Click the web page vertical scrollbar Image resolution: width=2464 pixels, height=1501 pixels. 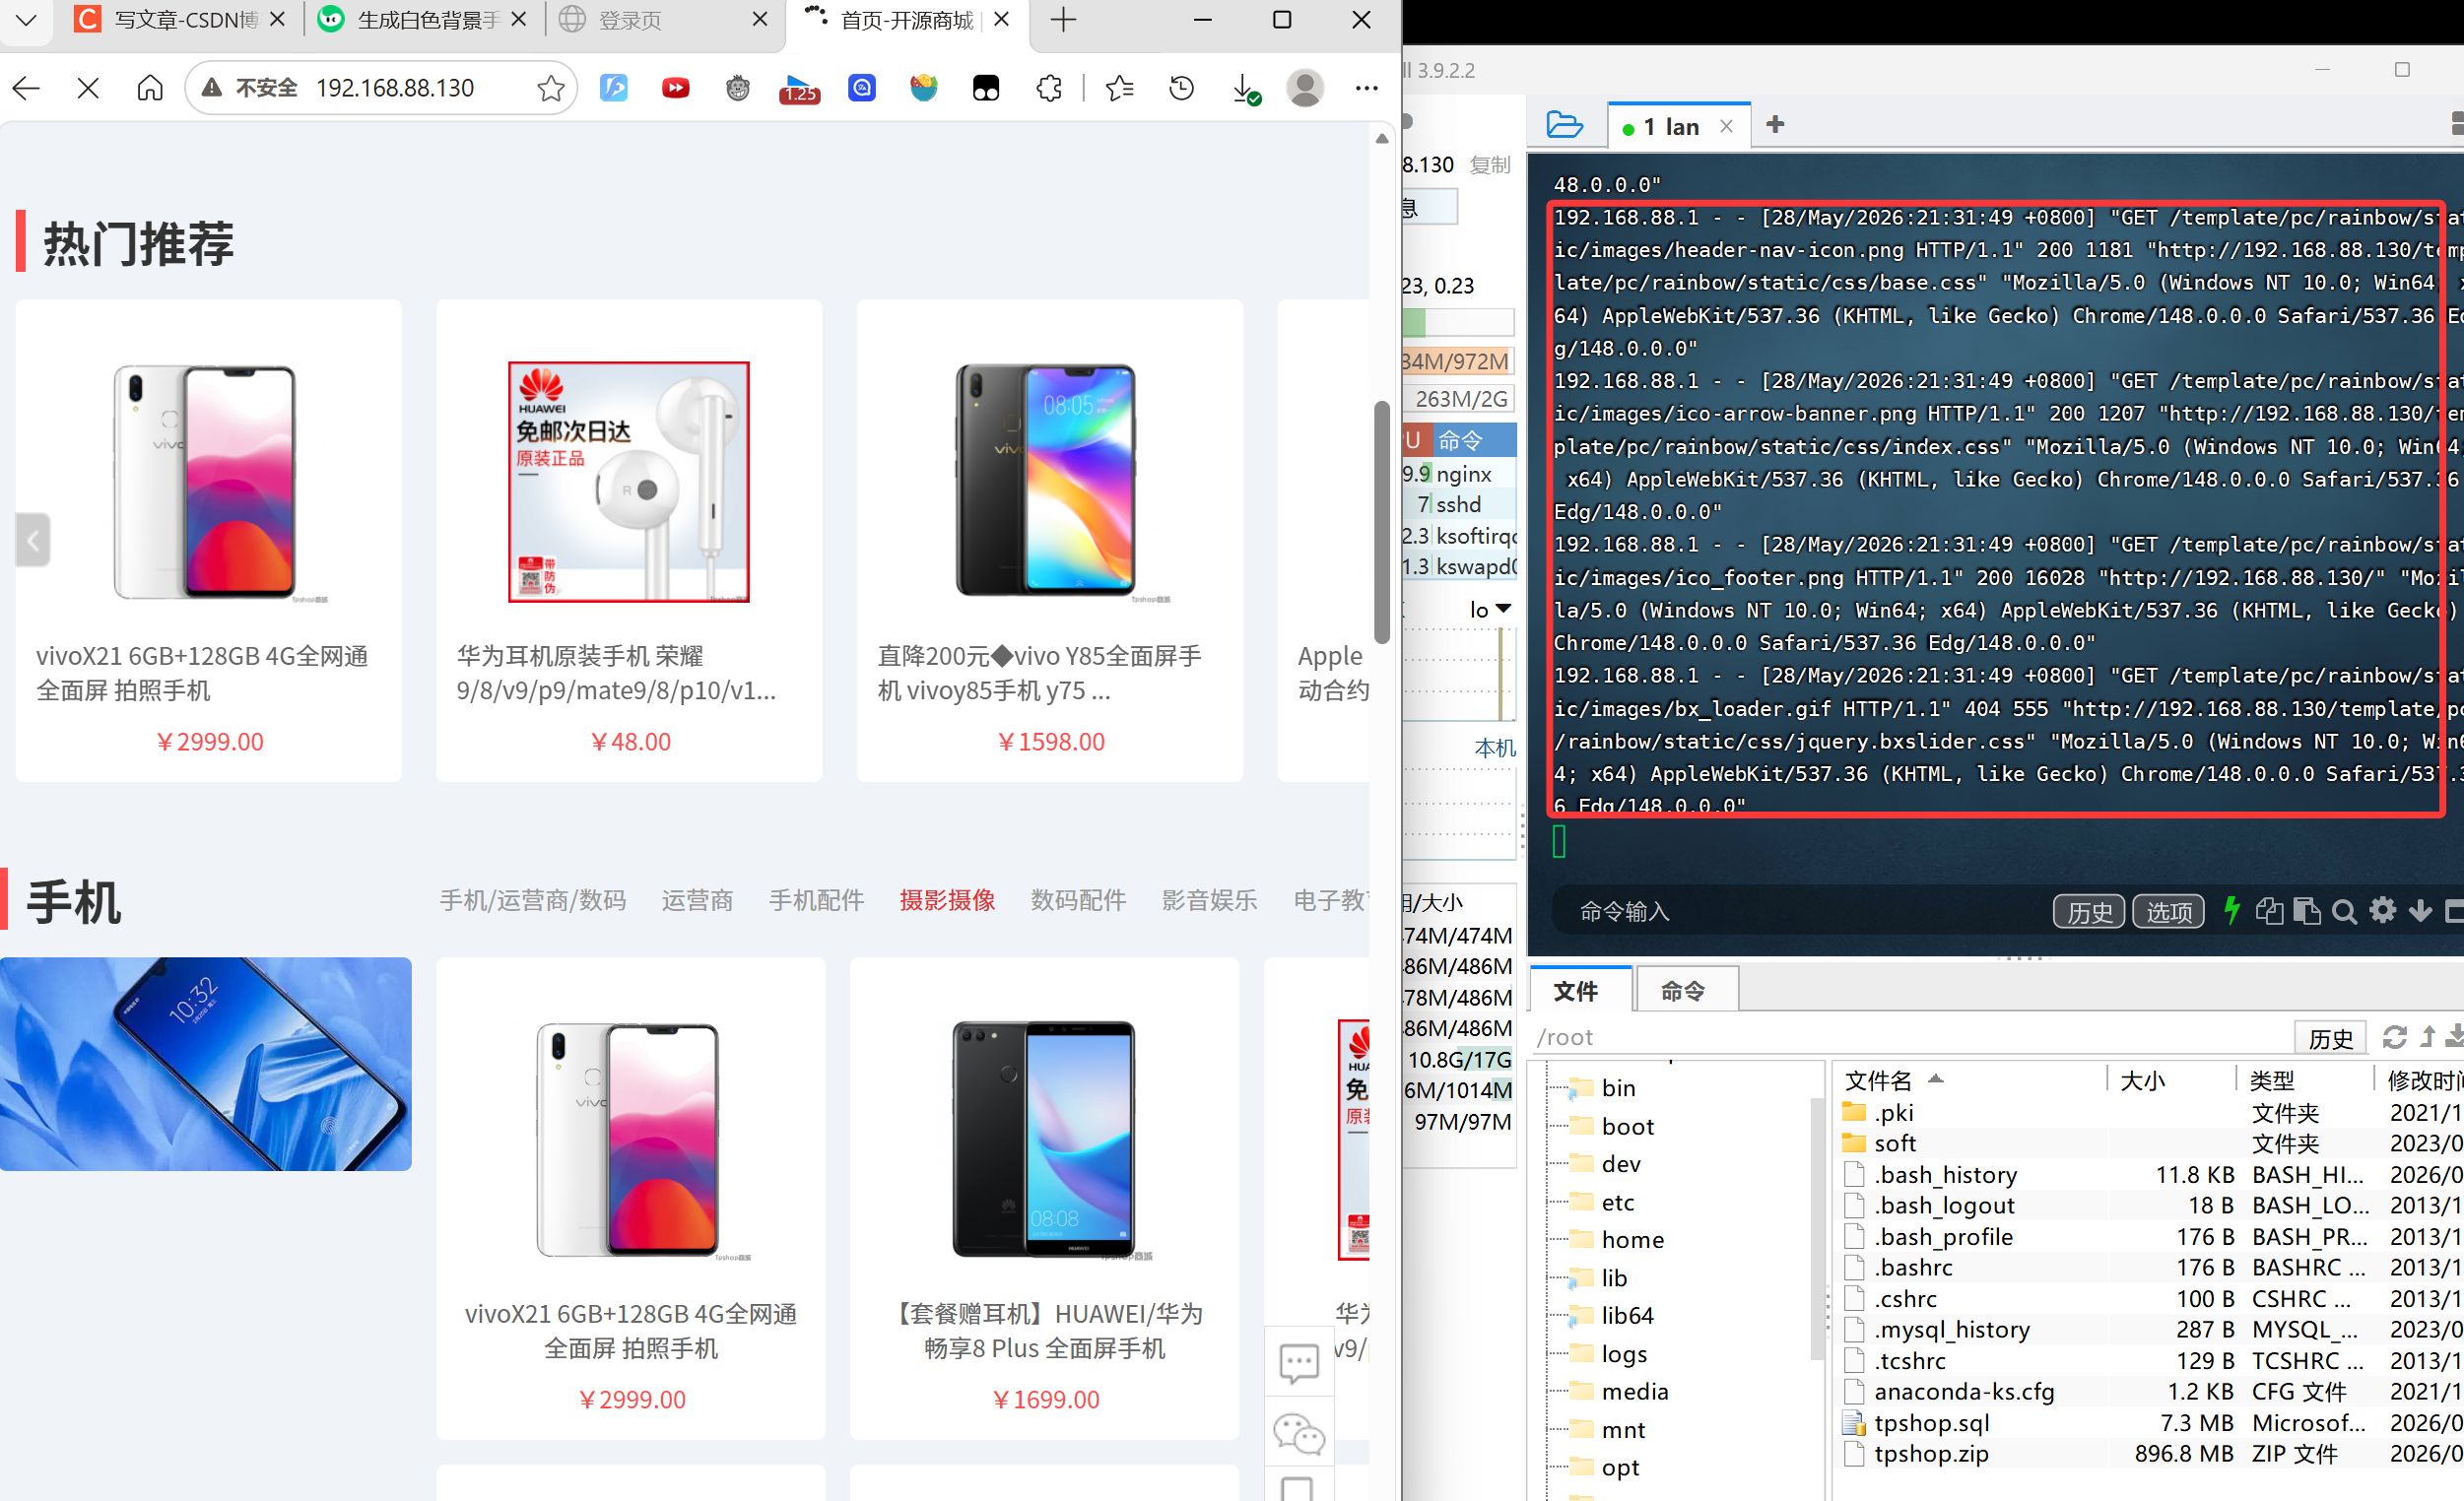point(1381,522)
